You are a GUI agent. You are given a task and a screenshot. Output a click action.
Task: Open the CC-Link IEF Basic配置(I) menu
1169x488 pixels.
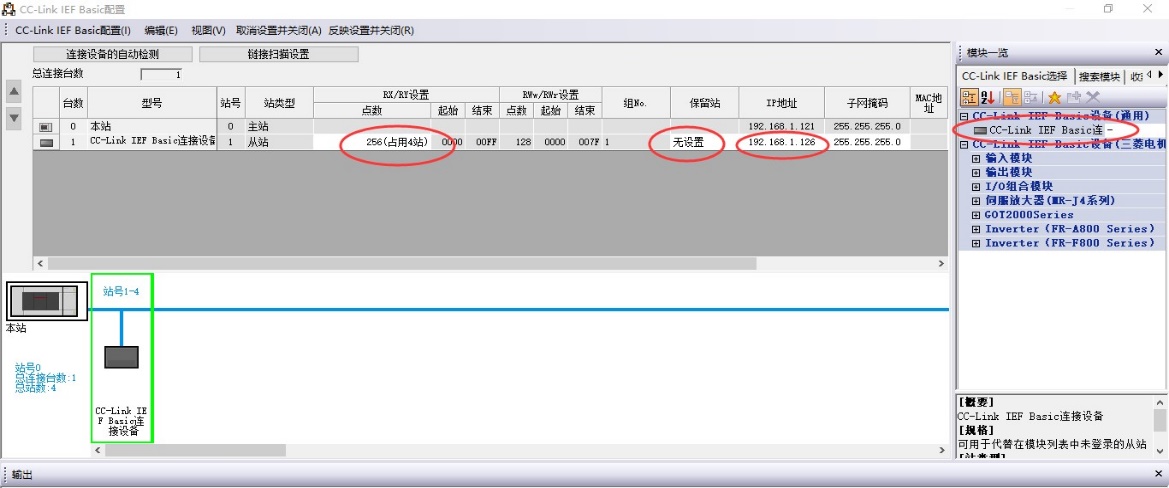tap(72, 31)
